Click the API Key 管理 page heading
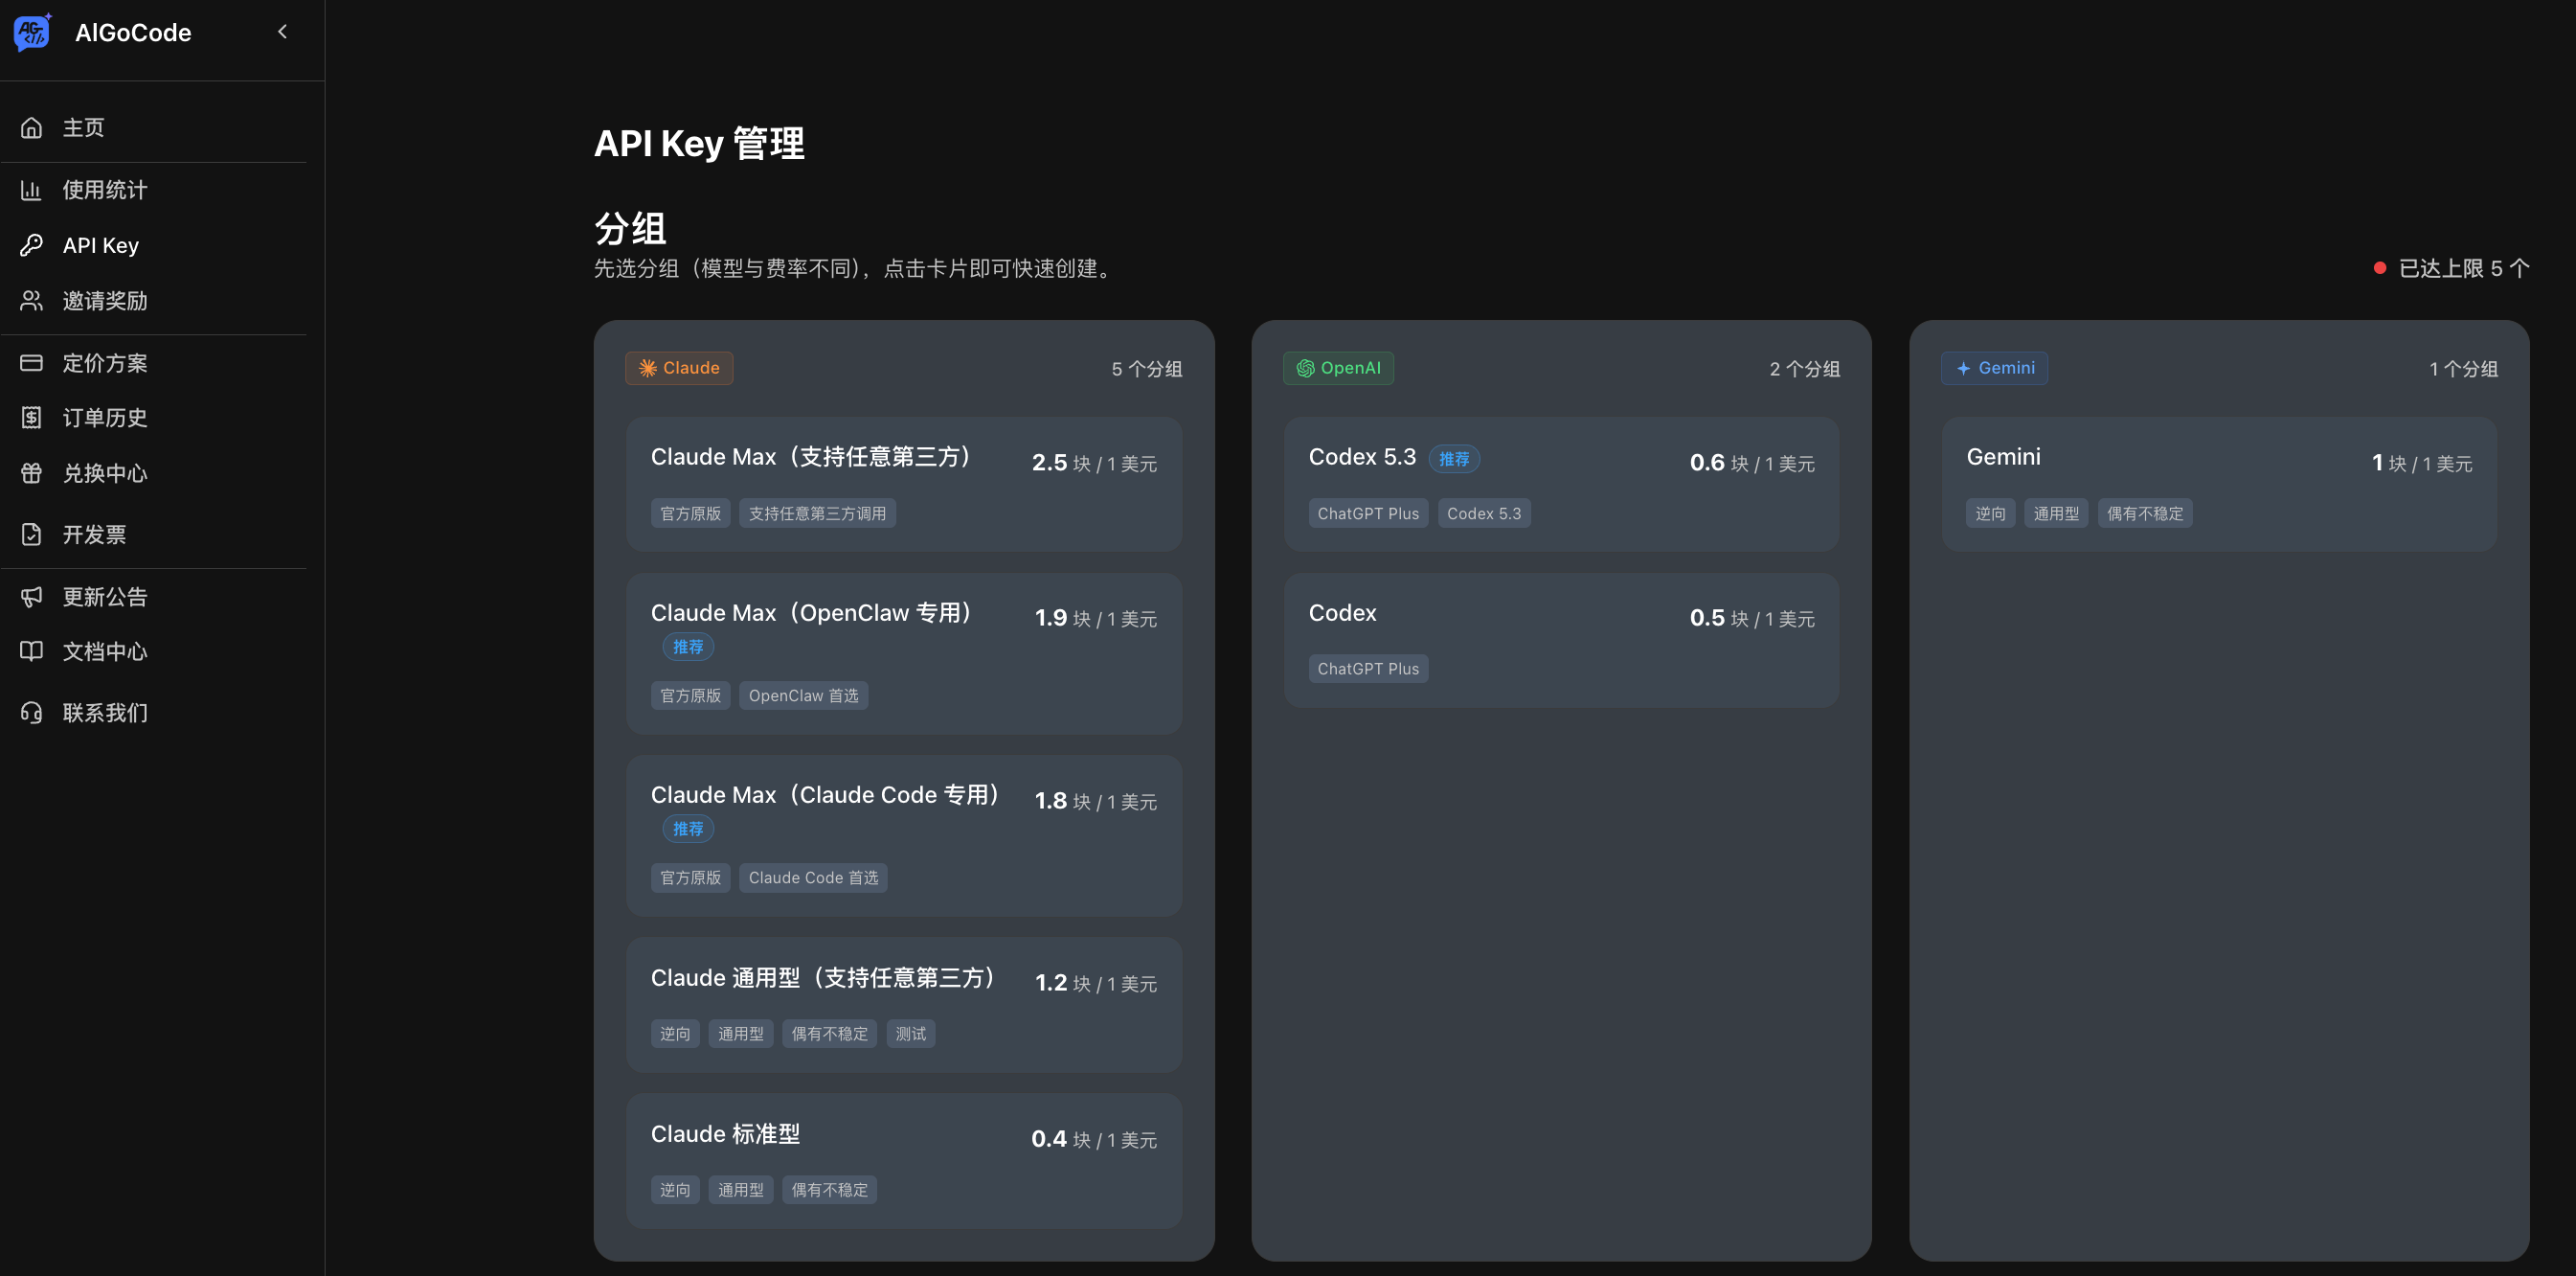Screen dimensions: 2576x1276 [699, 144]
